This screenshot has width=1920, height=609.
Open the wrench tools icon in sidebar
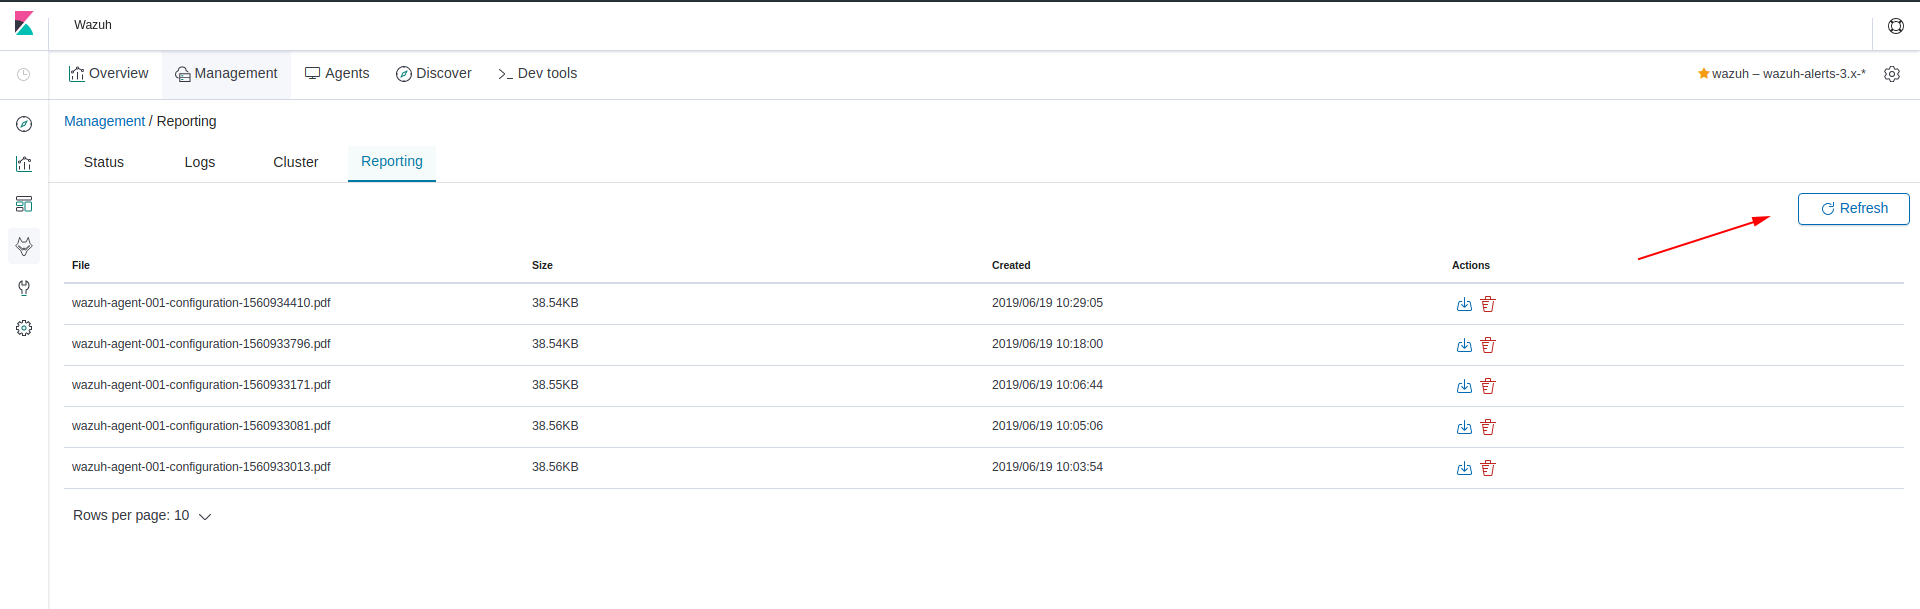point(24,288)
